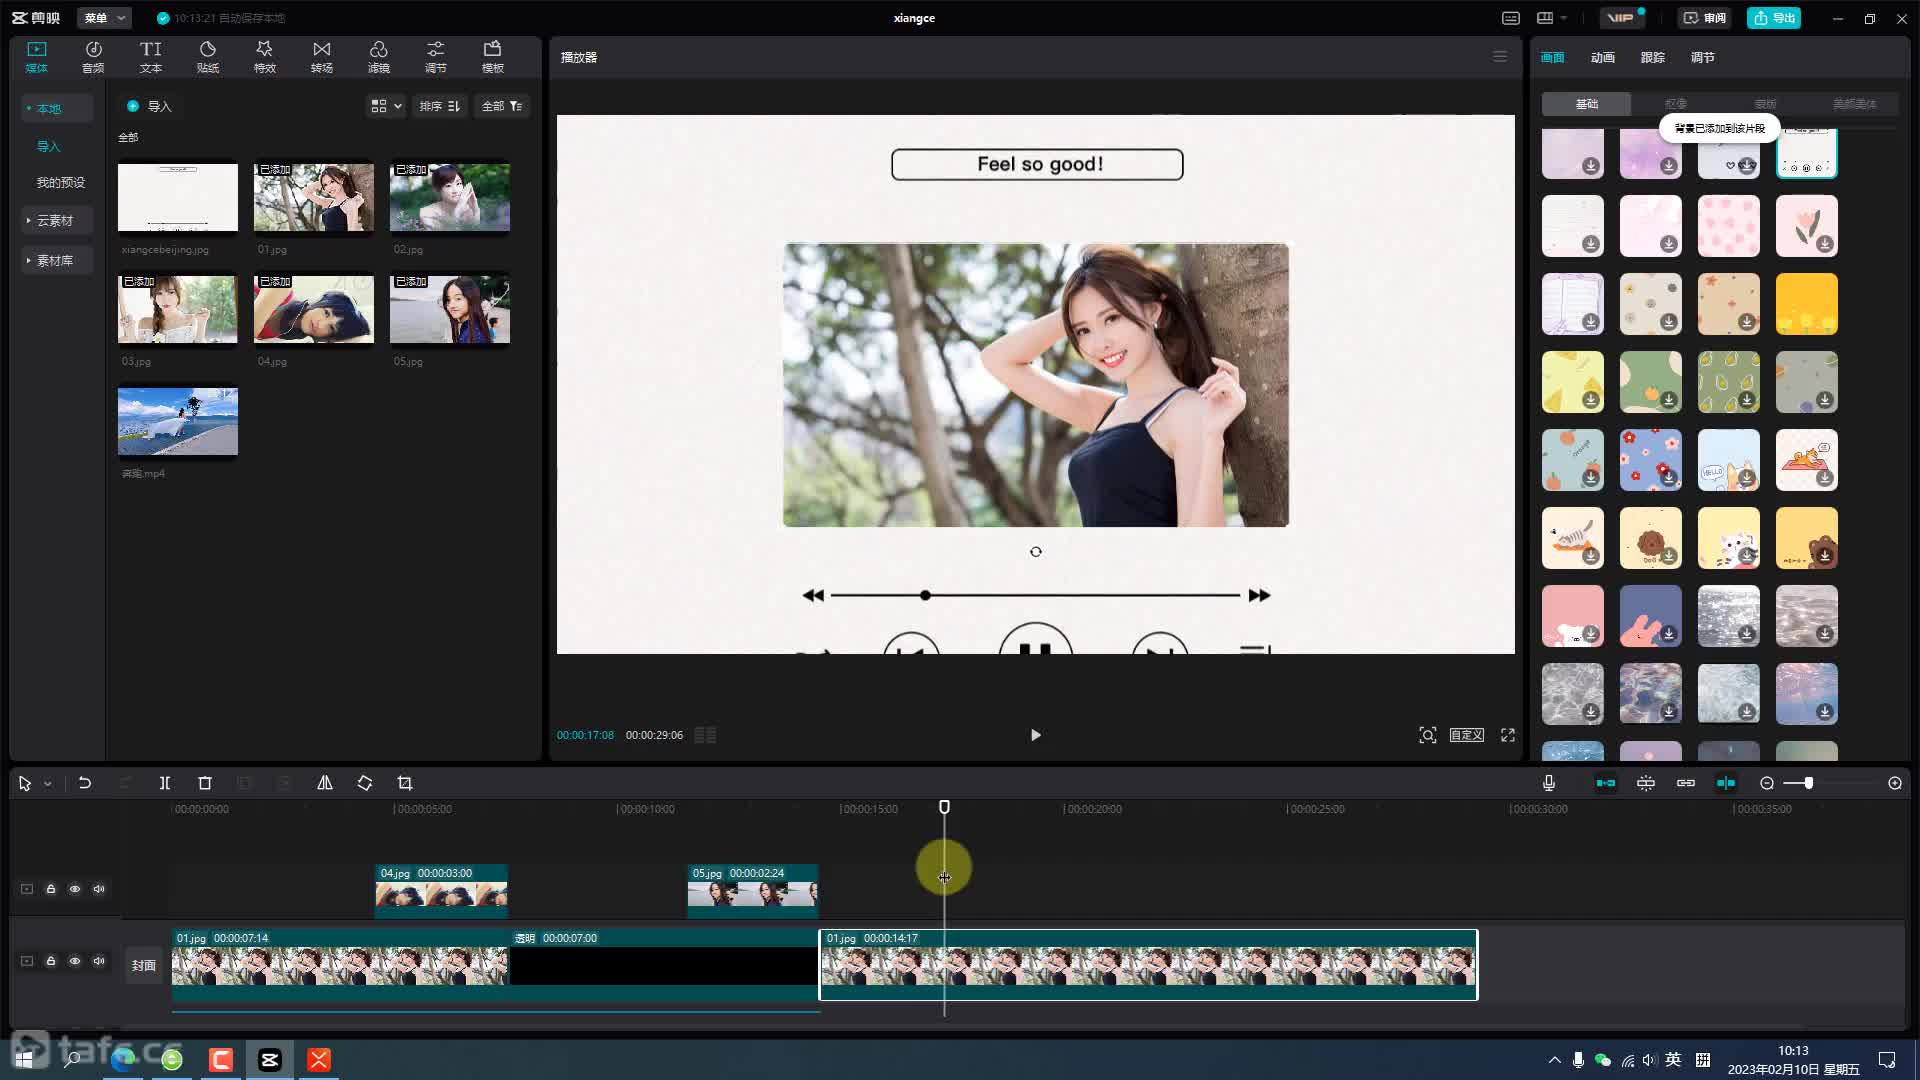This screenshot has width=1920, height=1080.
Task: Open the media grid view dropdown
Action: click(x=386, y=106)
